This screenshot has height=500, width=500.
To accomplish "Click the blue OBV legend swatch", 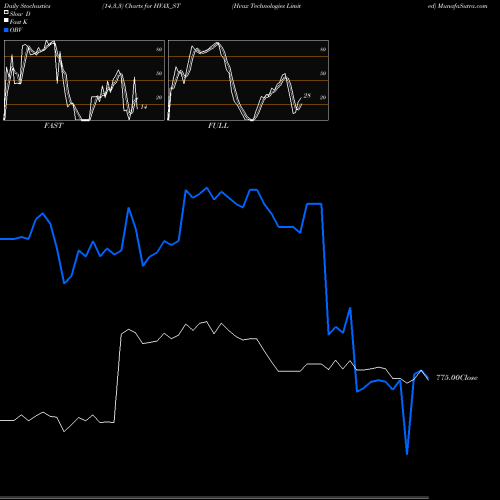I will [x=6, y=30].
